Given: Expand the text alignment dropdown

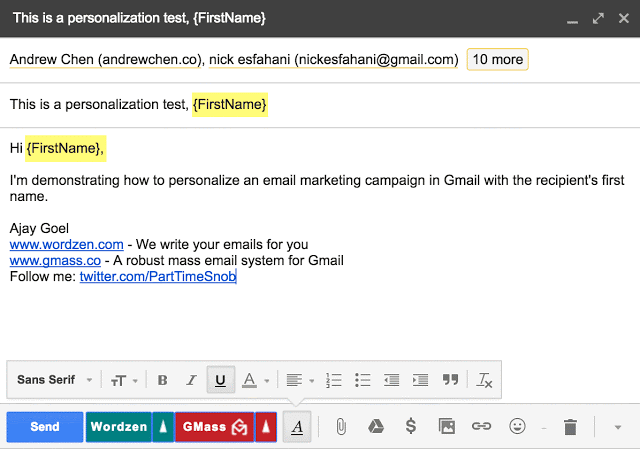Looking at the screenshot, I should 299,380.
